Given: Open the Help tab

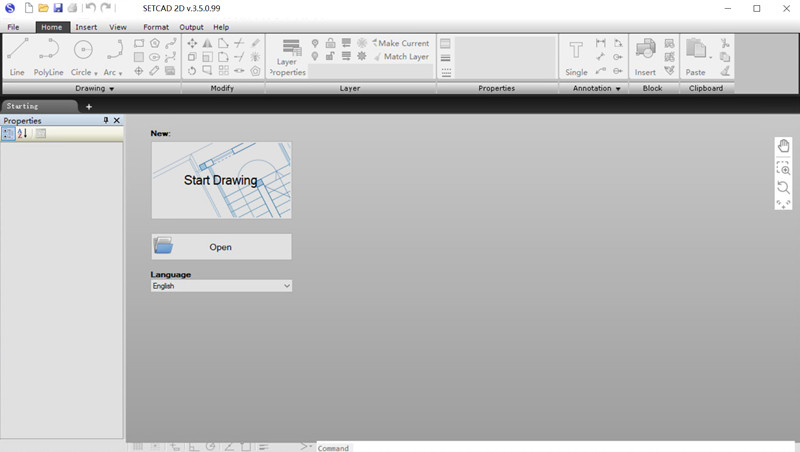Looking at the screenshot, I should point(221,27).
